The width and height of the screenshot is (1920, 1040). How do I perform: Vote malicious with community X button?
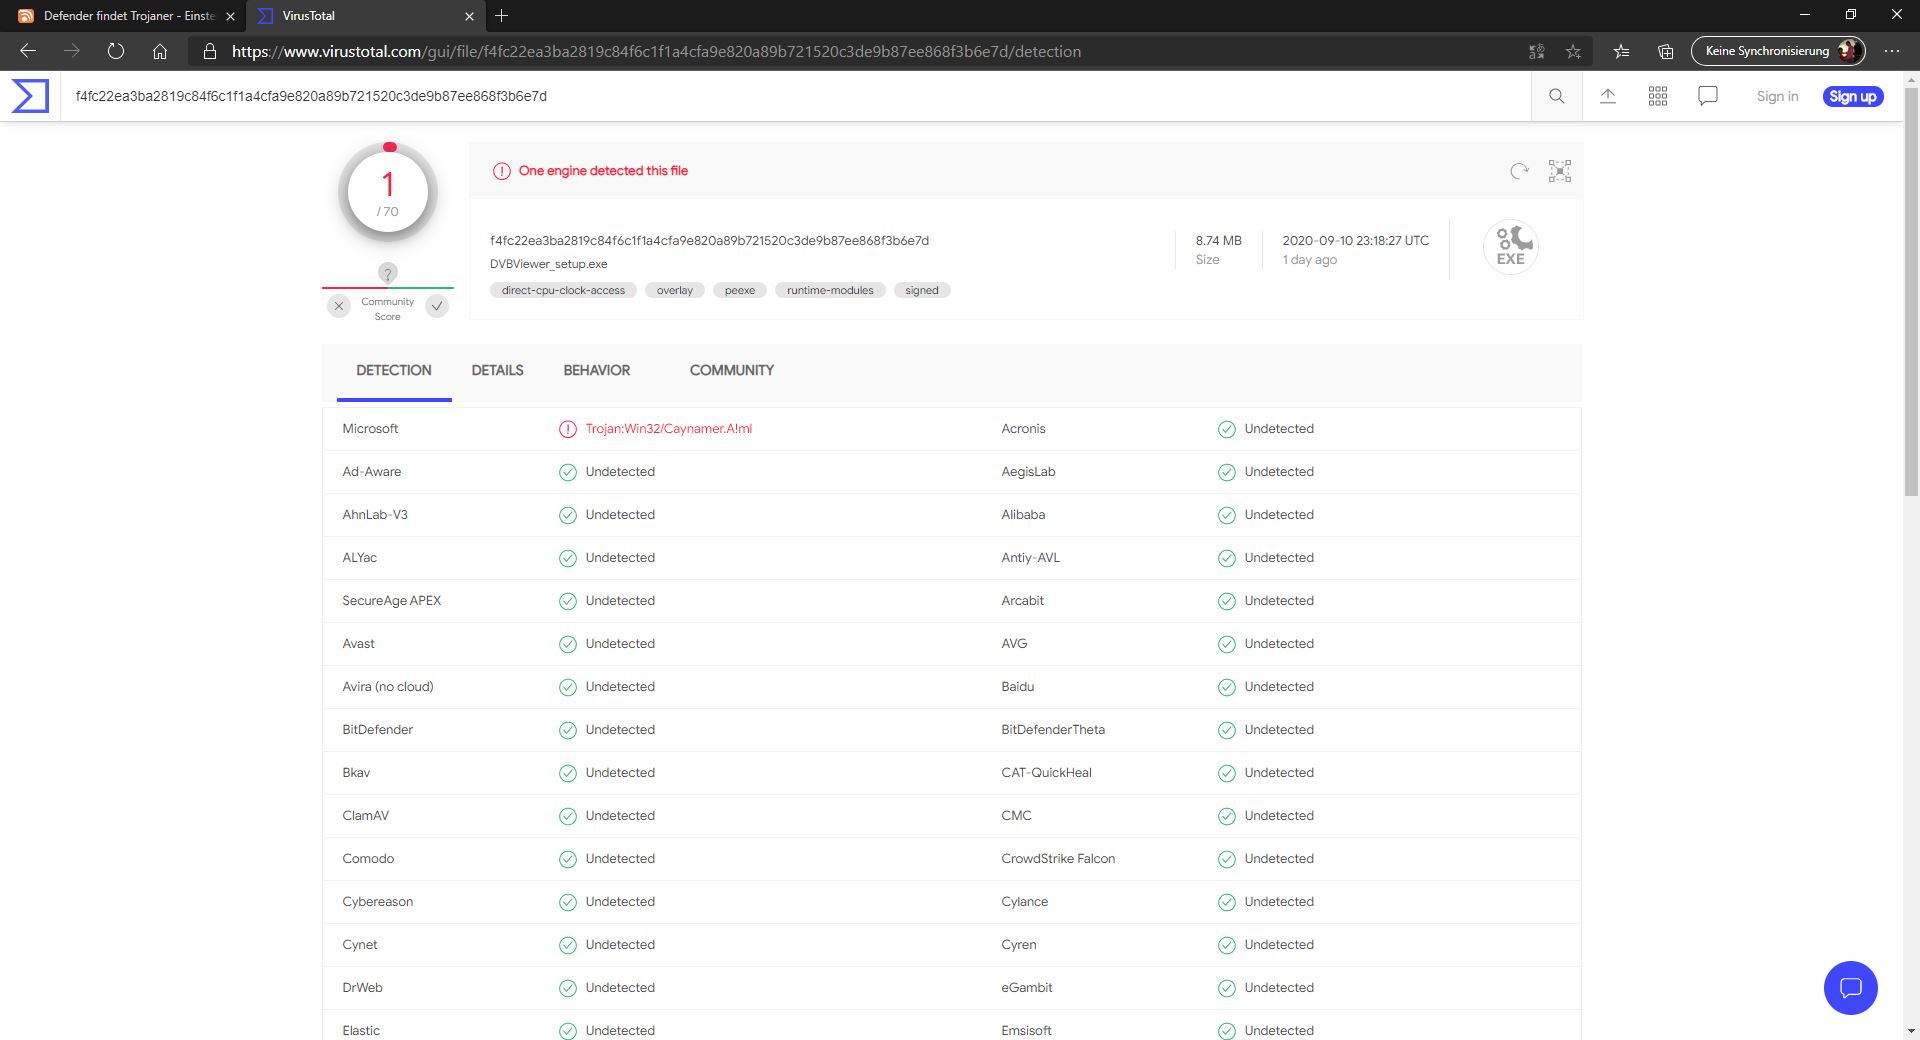pos(339,306)
